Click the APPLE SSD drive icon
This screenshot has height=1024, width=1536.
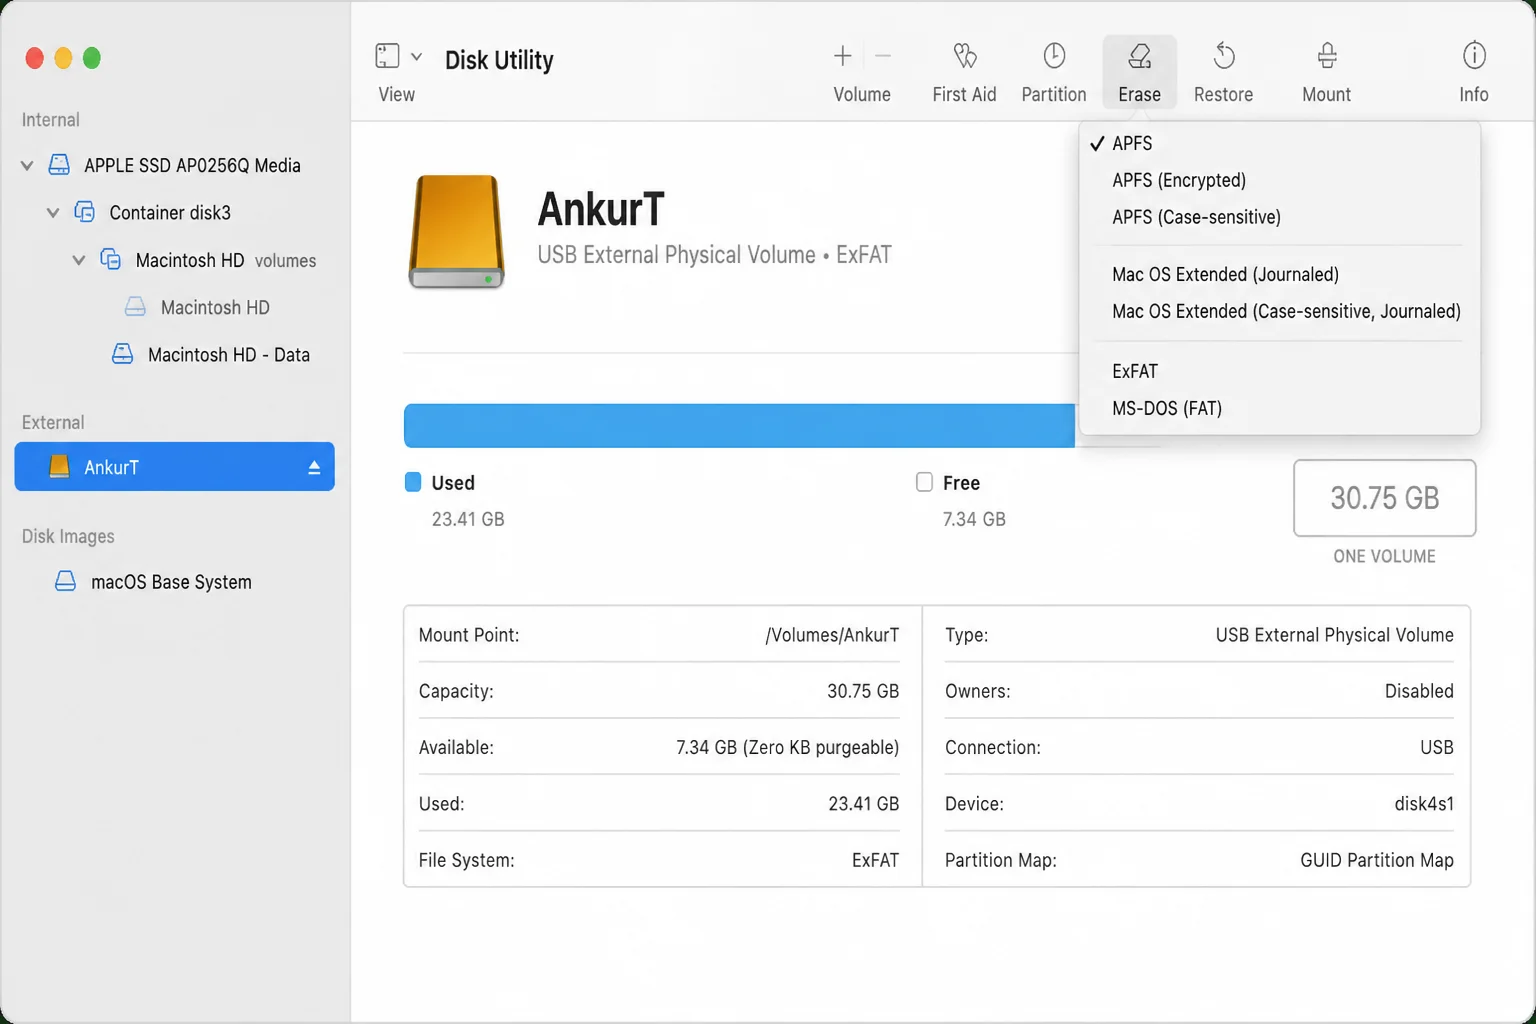(59, 165)
